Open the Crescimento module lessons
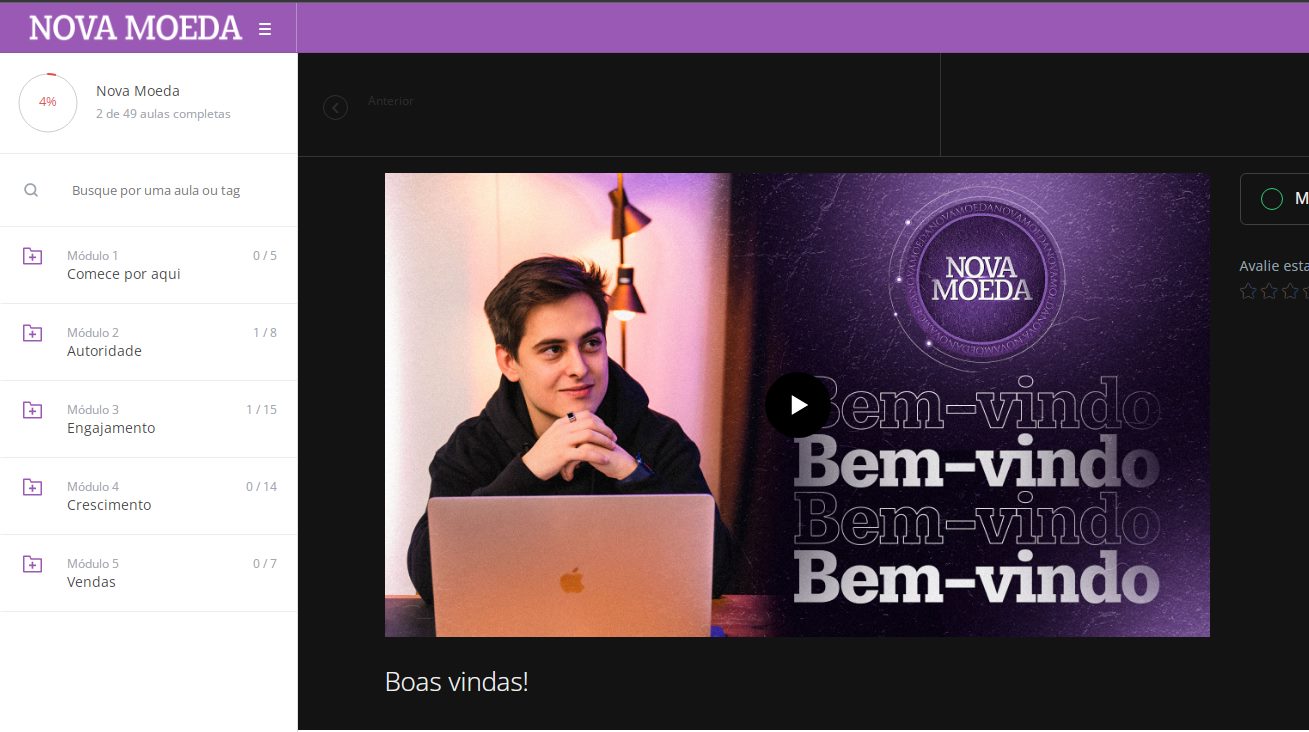Viewport: 1309px width, 732px height. point(149,496)
